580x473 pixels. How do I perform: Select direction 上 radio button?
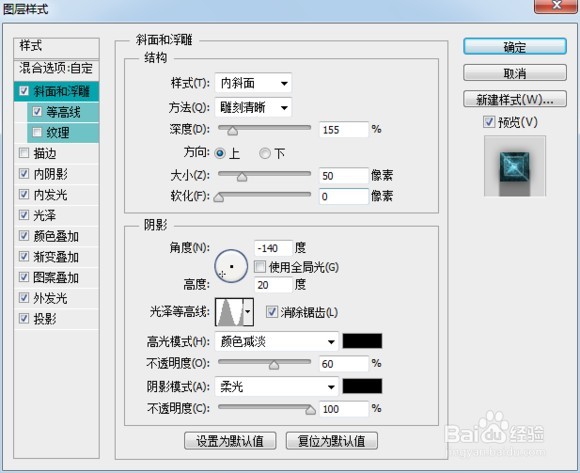point(220,153)
